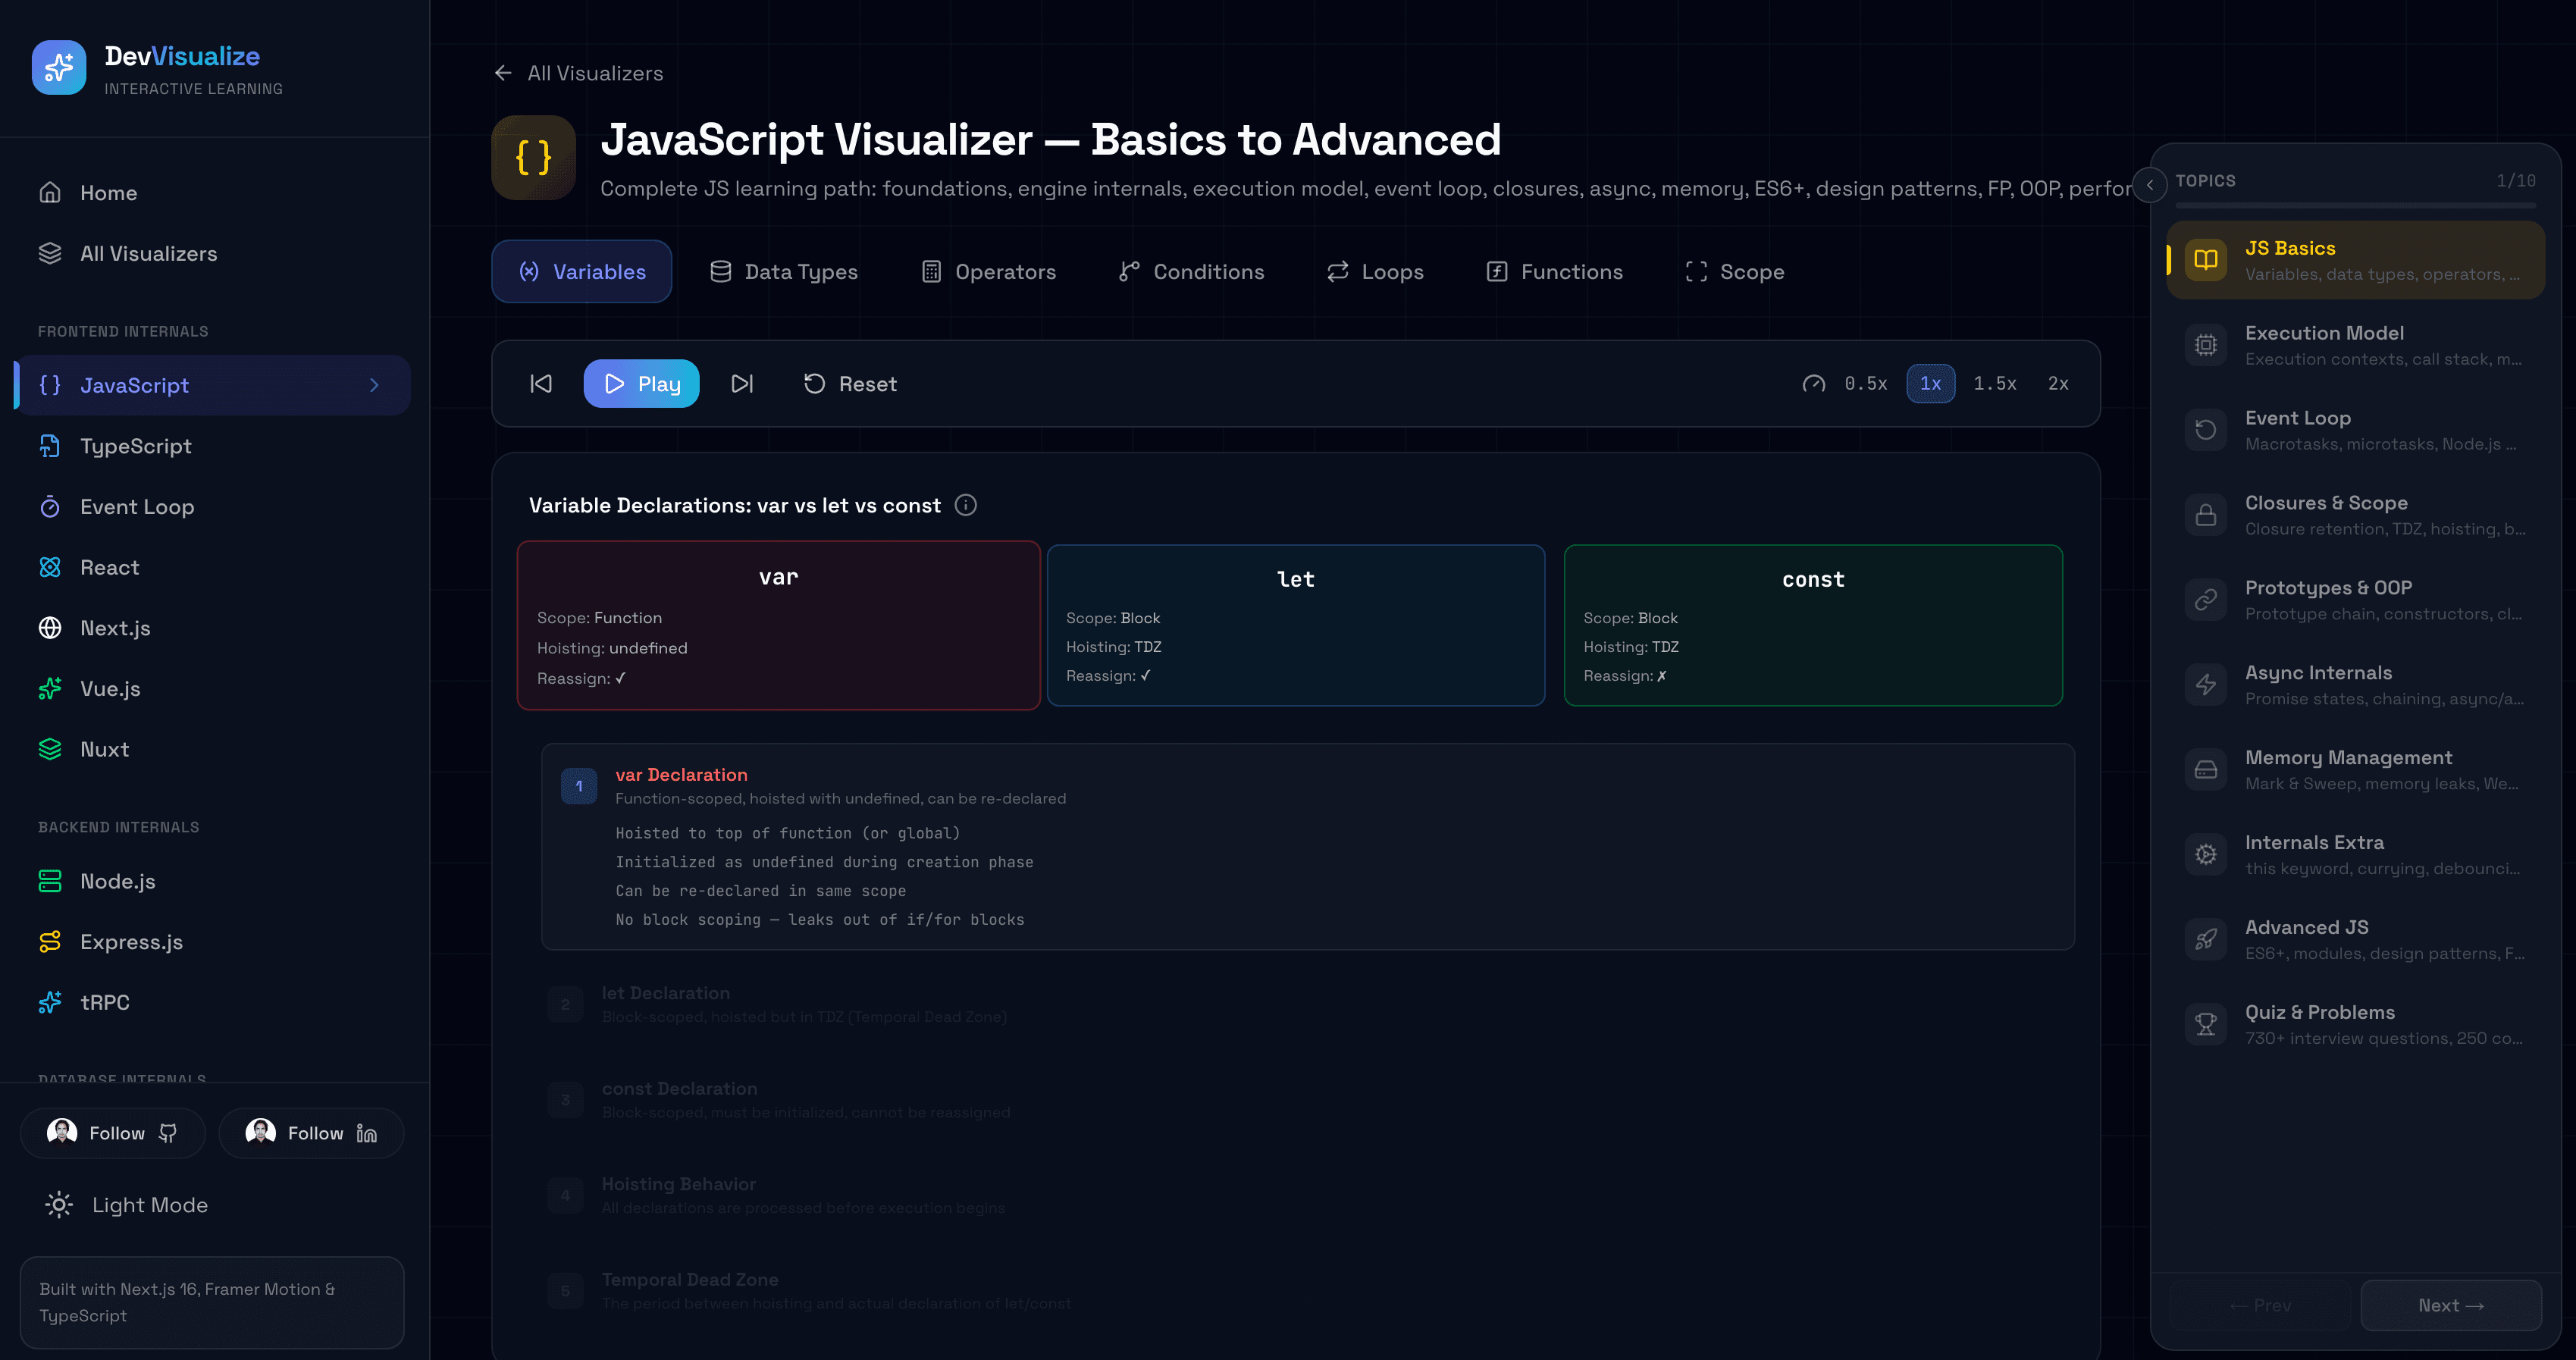Click the Next topic button
2576x1360 pixels.
coord(2451,1305)
